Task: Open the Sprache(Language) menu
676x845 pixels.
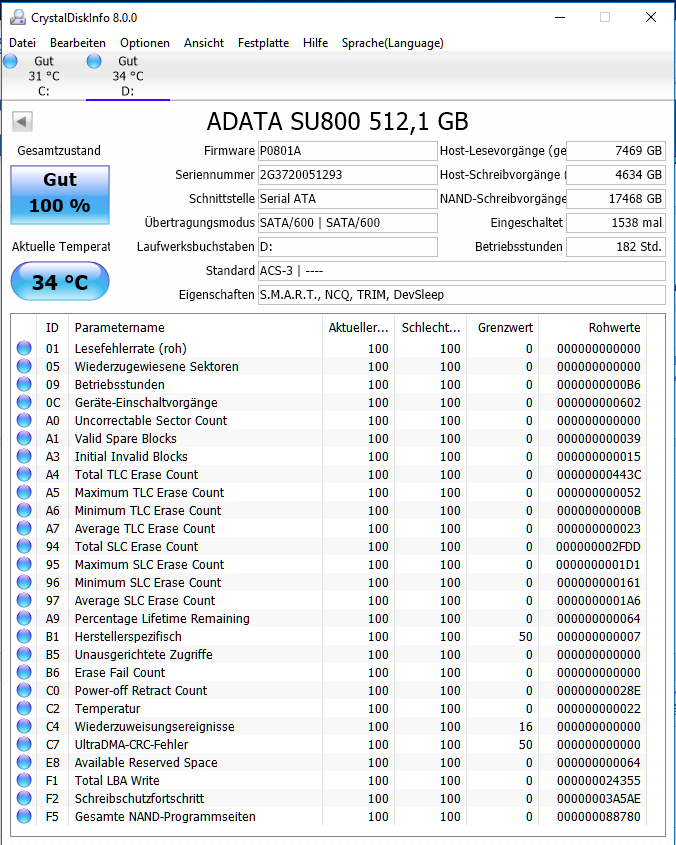Action: (392, 43)
